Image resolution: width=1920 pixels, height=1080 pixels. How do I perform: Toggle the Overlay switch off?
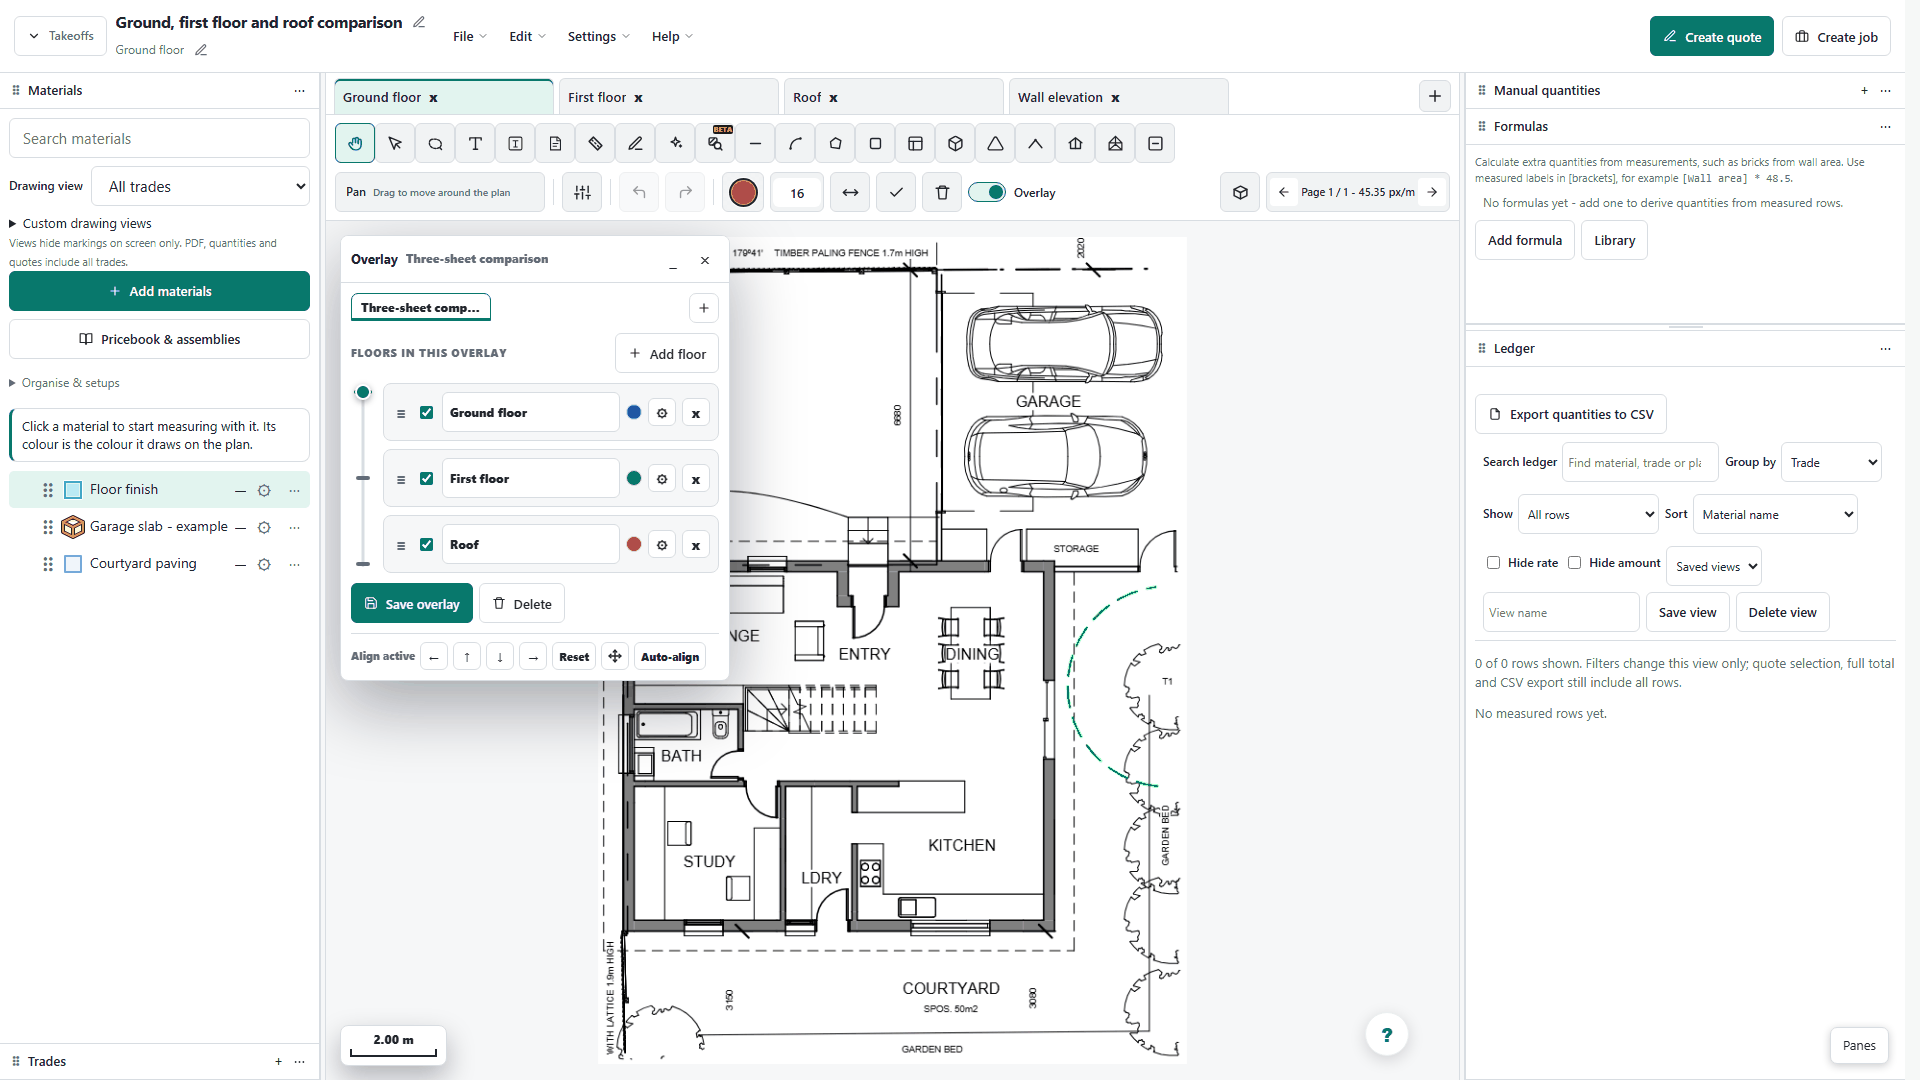click(x=987, y=193)
